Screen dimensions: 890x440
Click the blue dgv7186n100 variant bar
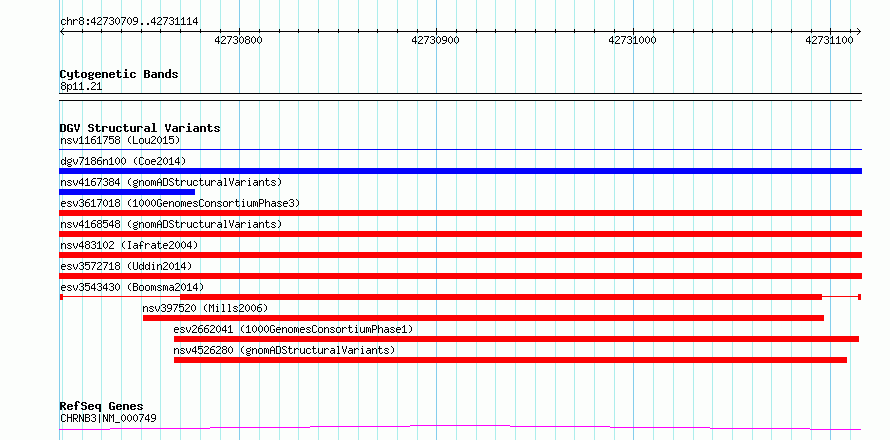[461, 171]
